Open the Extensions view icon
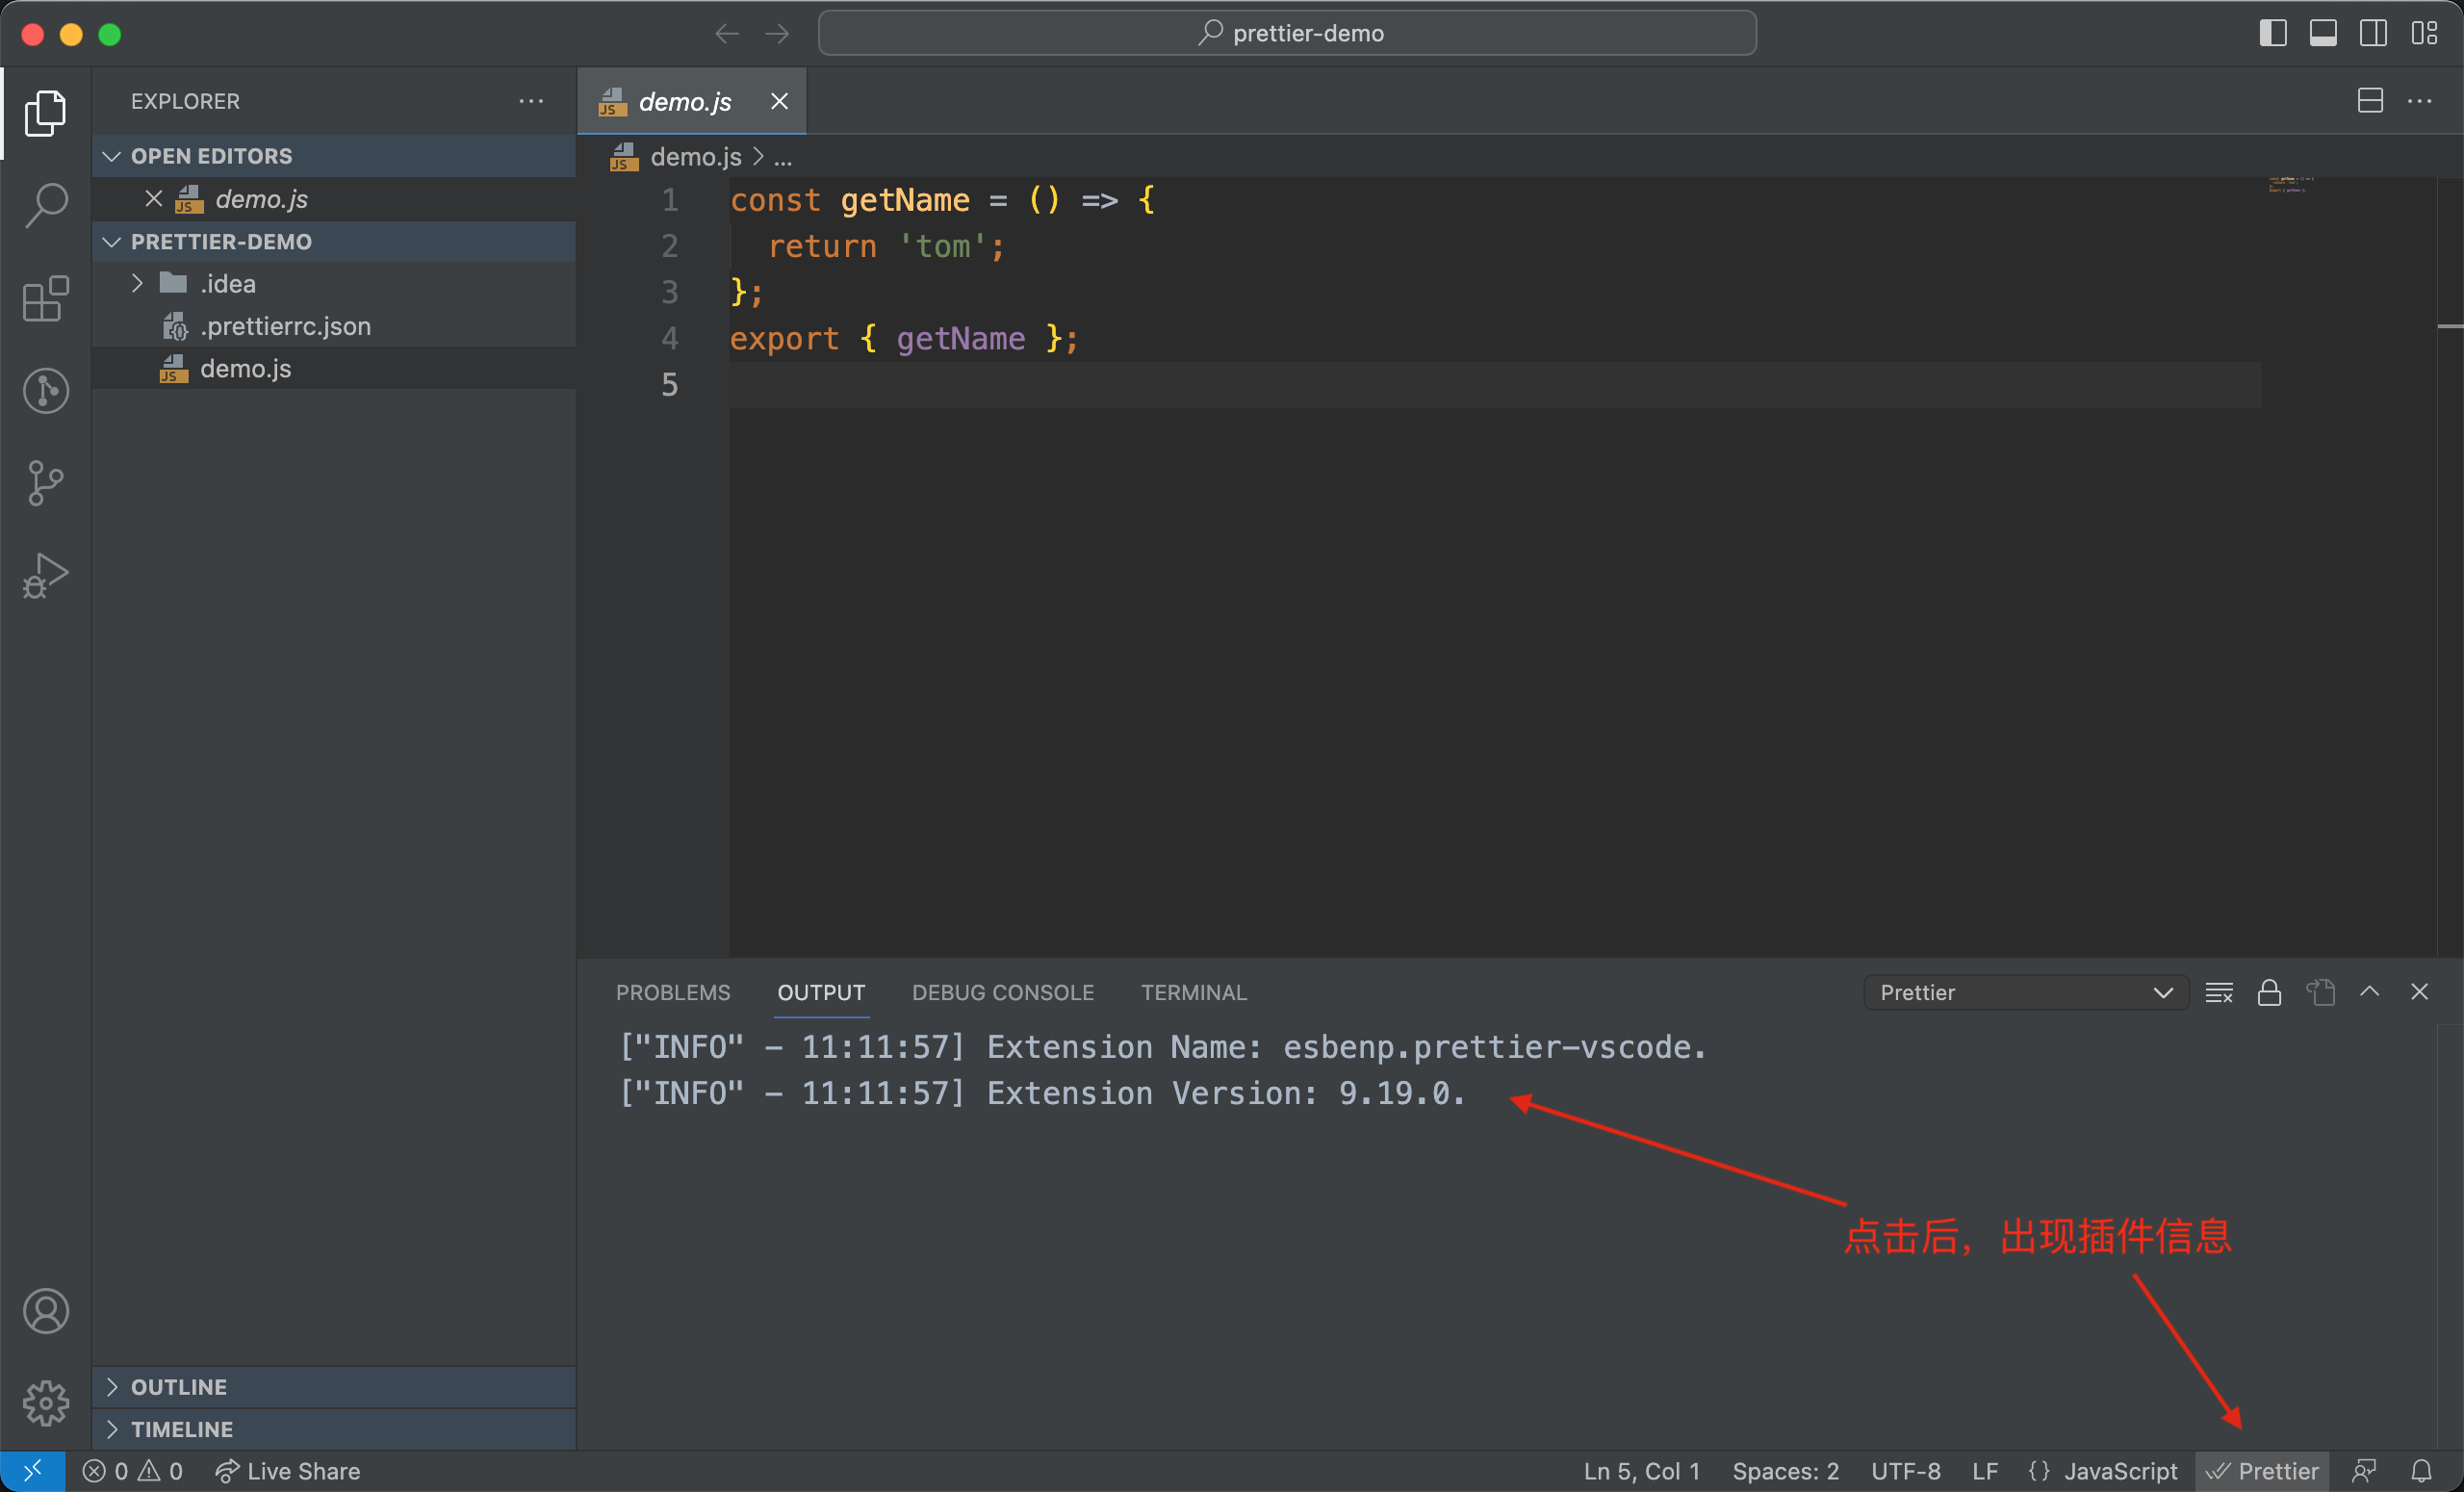This screenshot has height=1492, width=2464. tap(46, 298)
